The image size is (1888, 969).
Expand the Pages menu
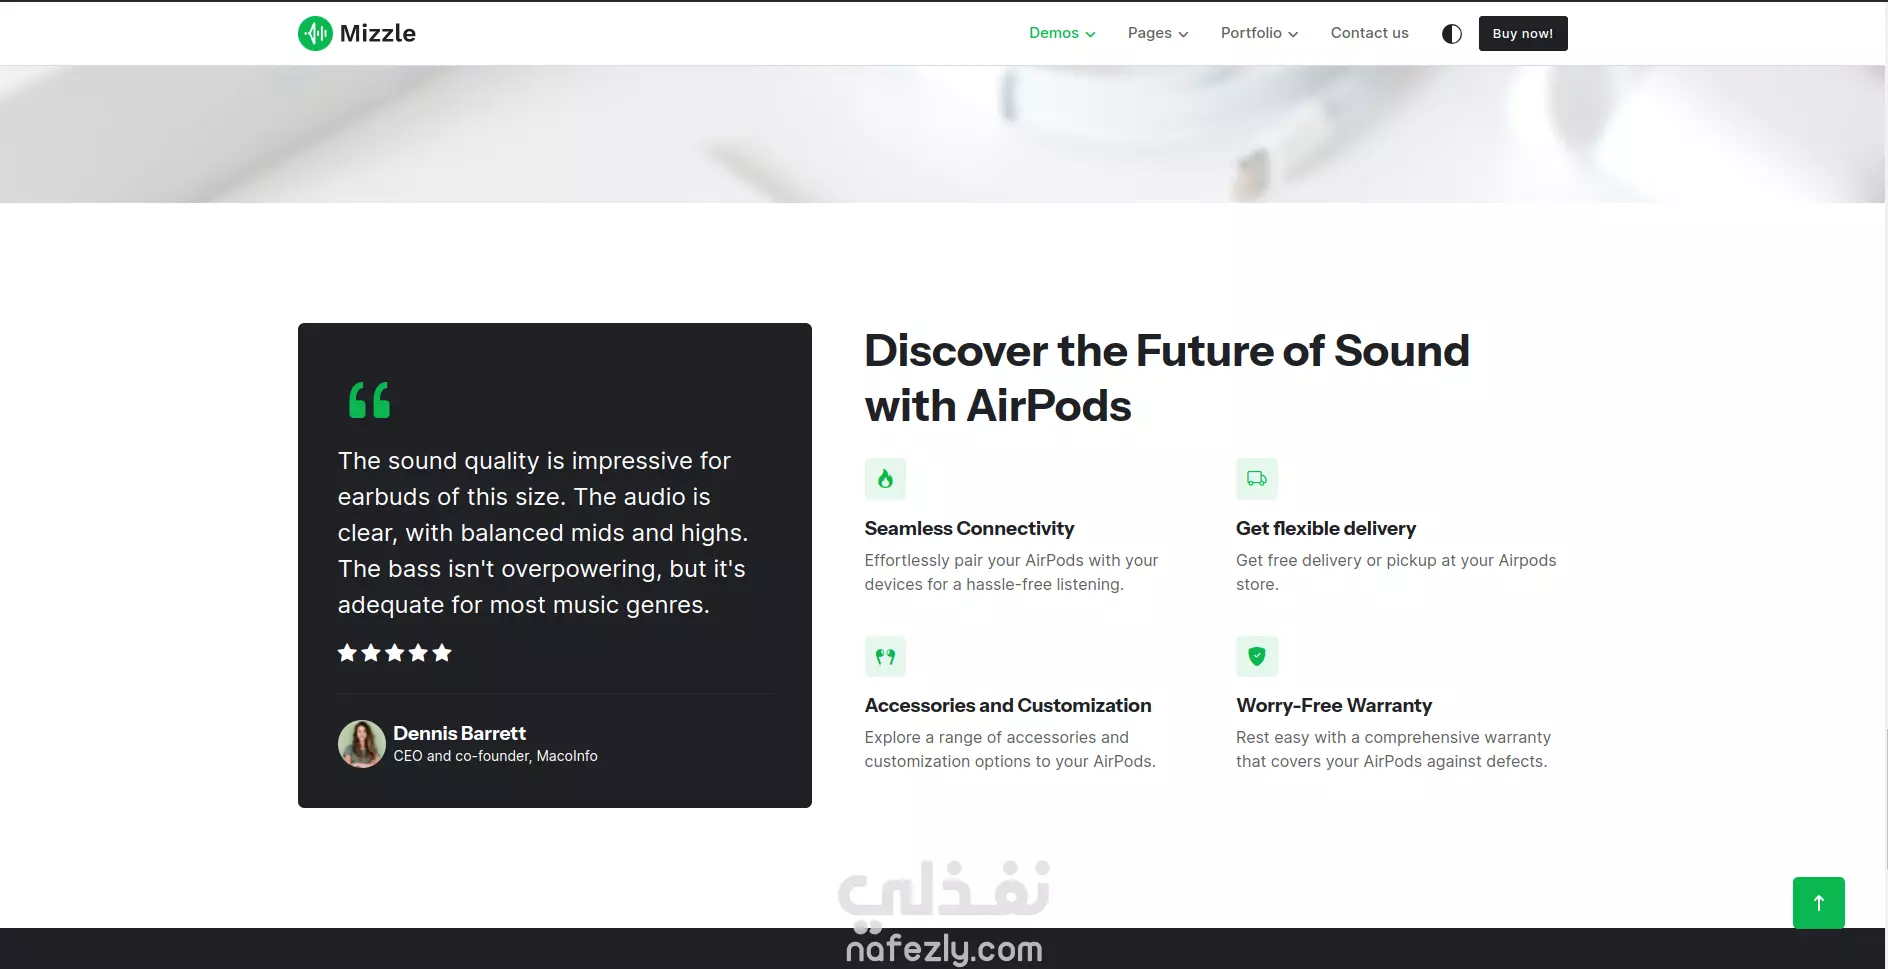tap(1158, 33)
